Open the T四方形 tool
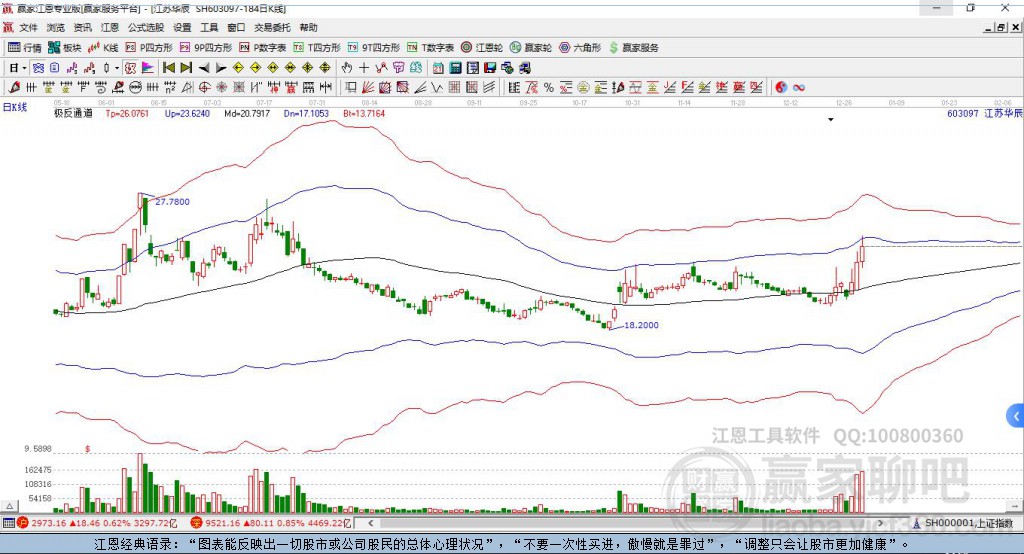The height and width of the screenshot is (554, 1024). [317, 48]
